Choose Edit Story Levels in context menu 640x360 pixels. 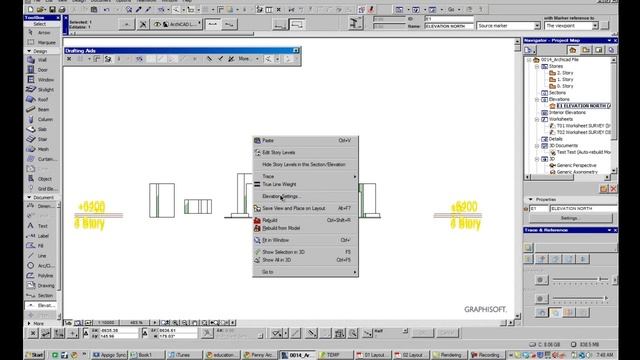coord(305,153)
